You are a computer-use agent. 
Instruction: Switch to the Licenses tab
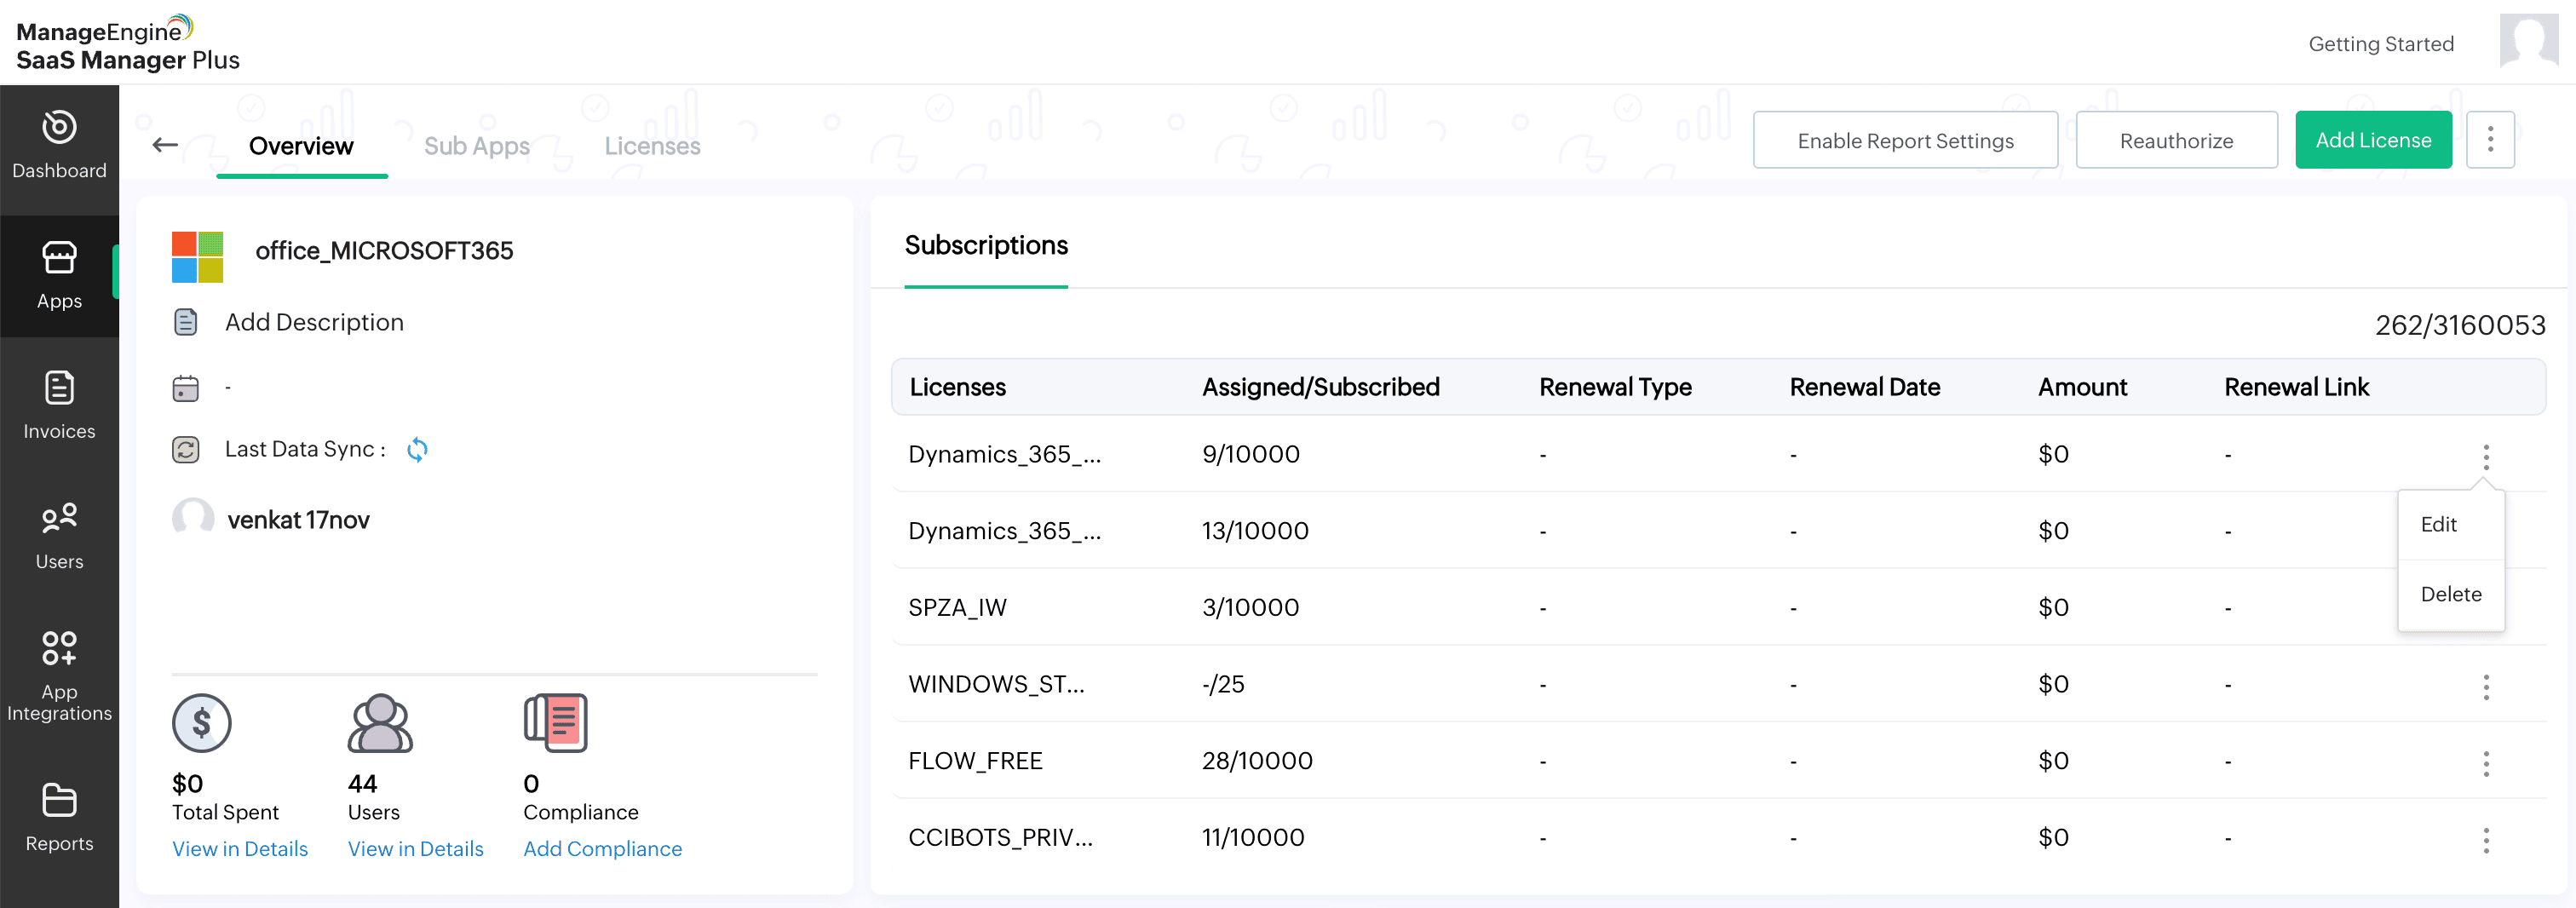tap(652, 146)
